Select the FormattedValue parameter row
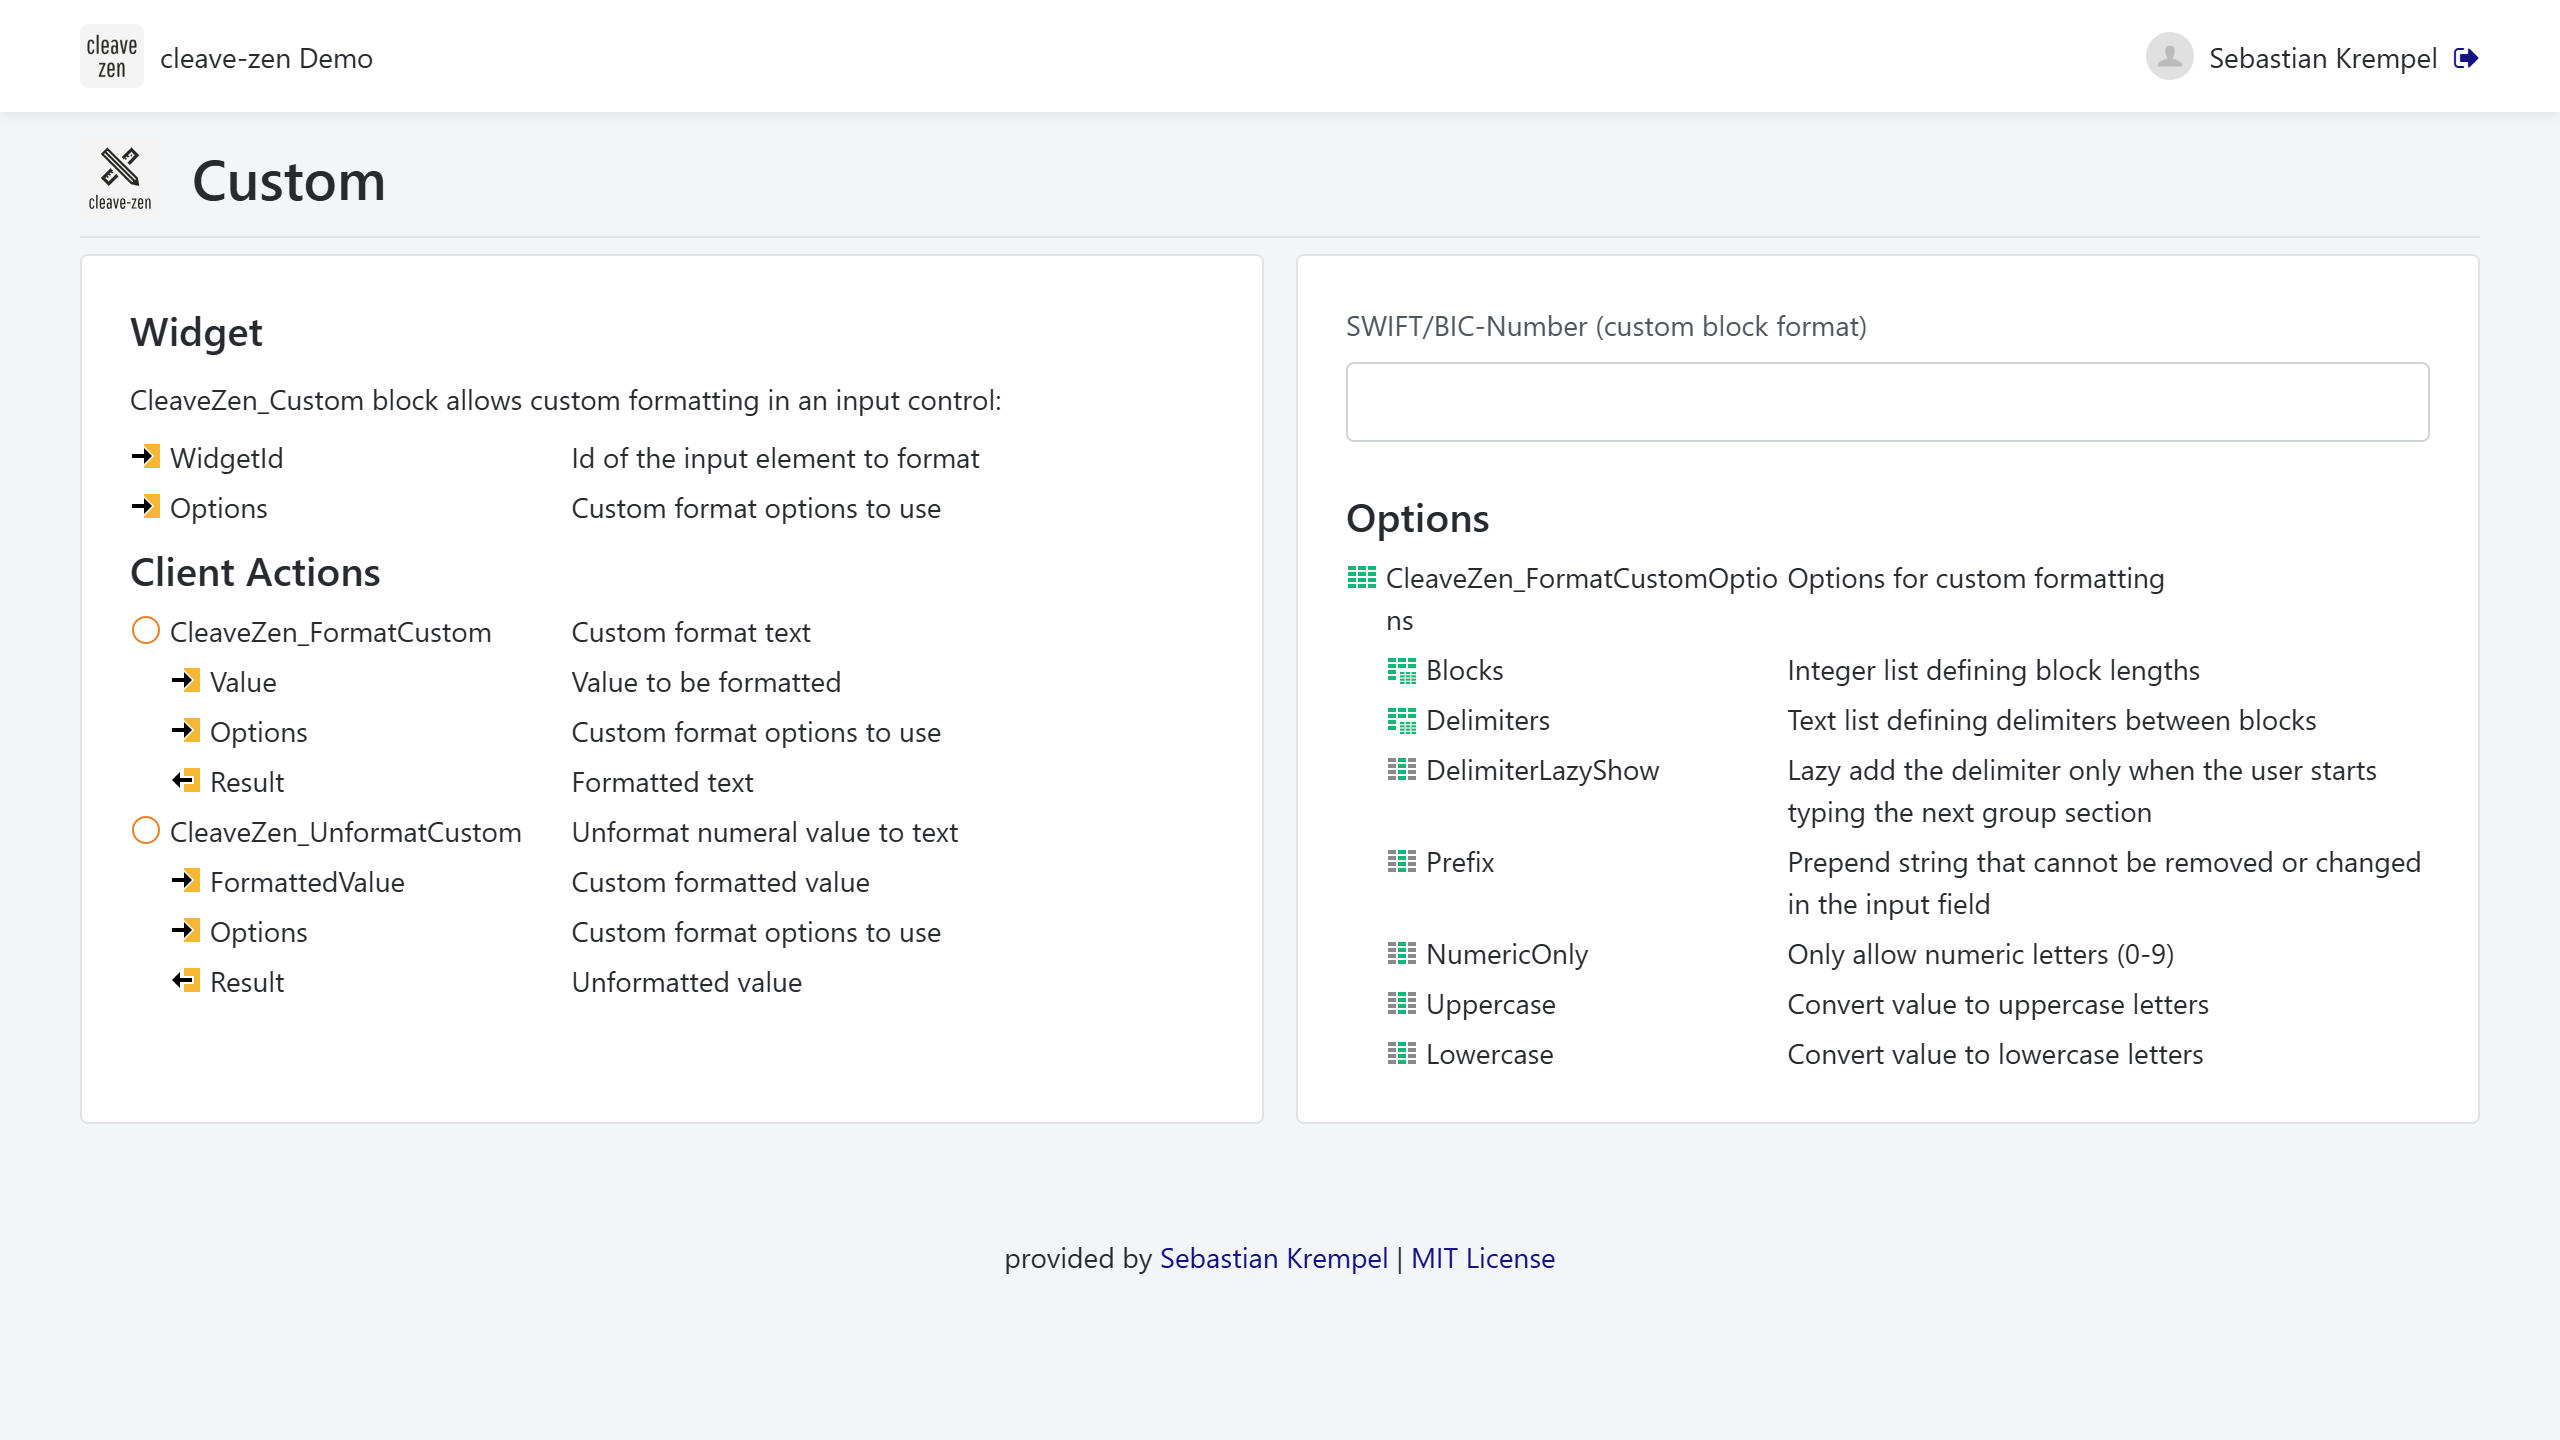Screen dimensions: 2560x1440 click(x=307, y=882)
